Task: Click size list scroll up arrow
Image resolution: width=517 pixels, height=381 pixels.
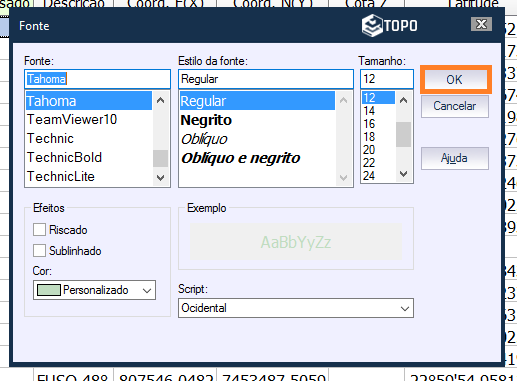Action: [x=404, y=100]
